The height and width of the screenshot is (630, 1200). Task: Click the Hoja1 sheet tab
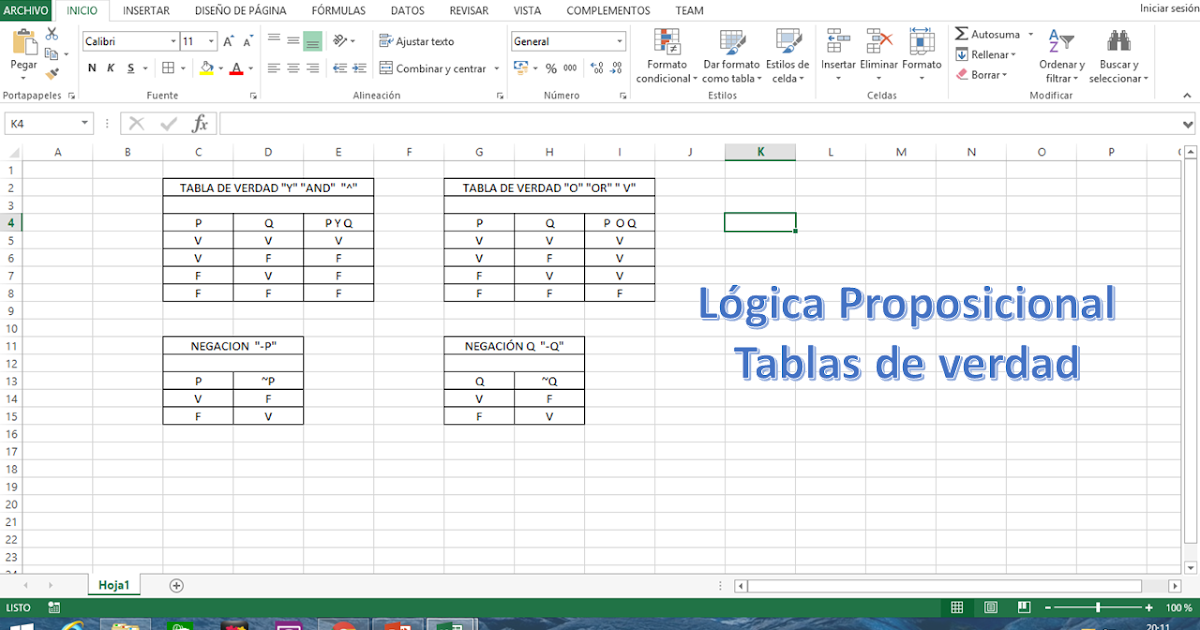[113, 583]
